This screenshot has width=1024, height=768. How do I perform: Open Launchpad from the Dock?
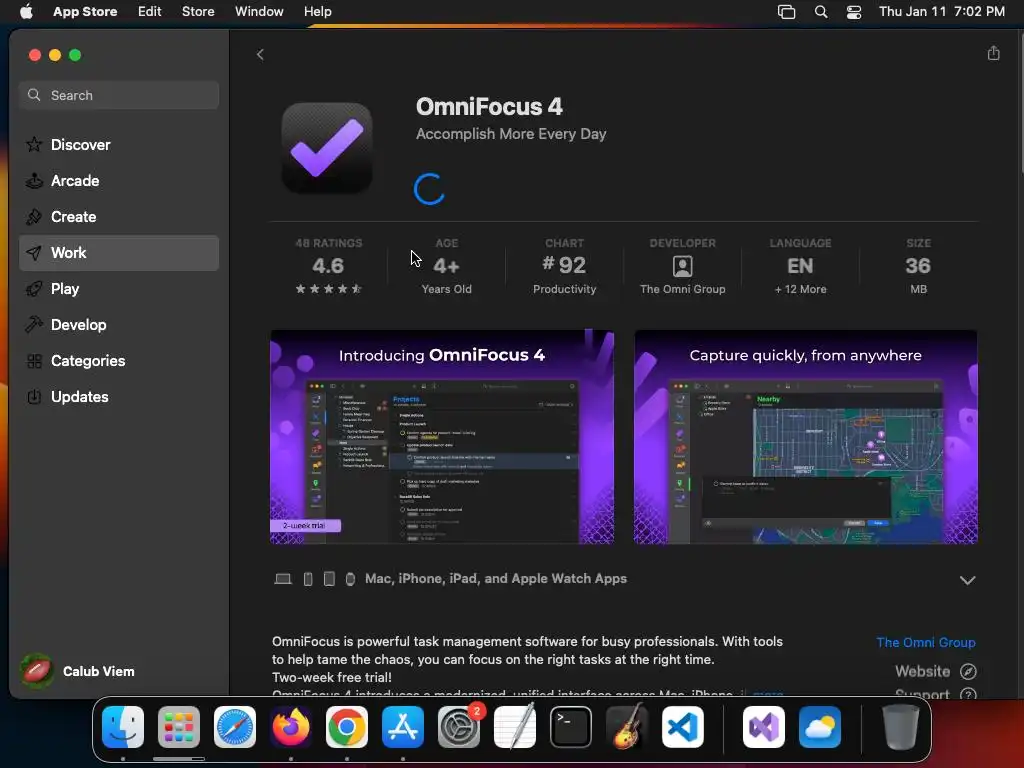pos(179,727)
